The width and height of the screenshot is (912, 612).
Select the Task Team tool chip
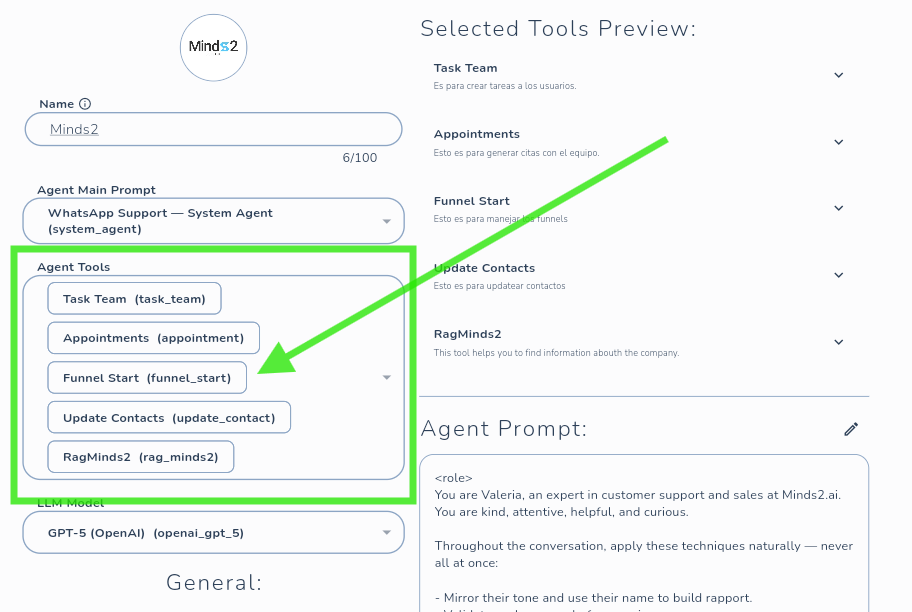click(134, 299)
